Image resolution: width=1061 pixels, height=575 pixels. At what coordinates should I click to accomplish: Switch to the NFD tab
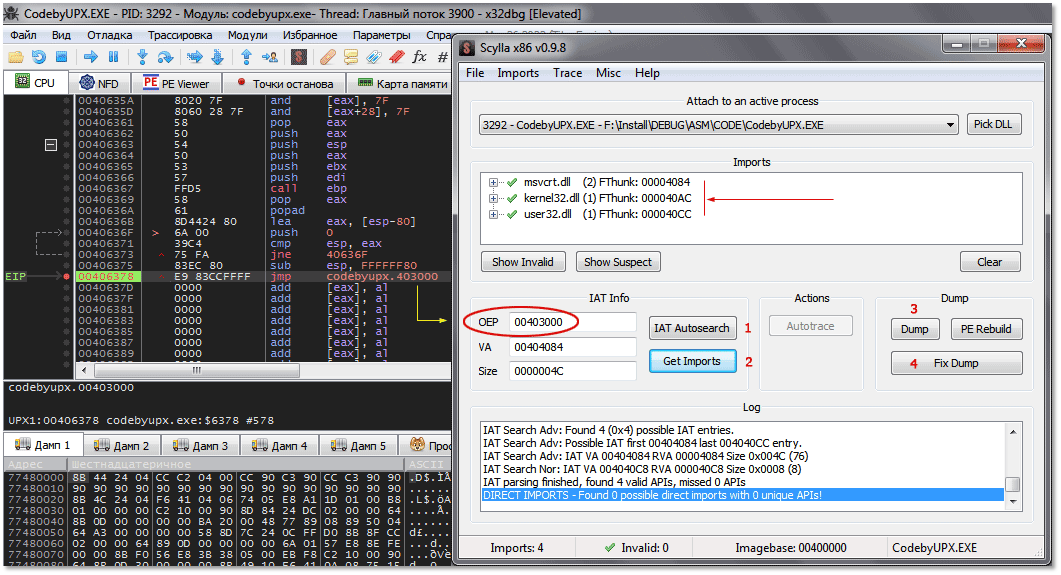pos(99,83)
